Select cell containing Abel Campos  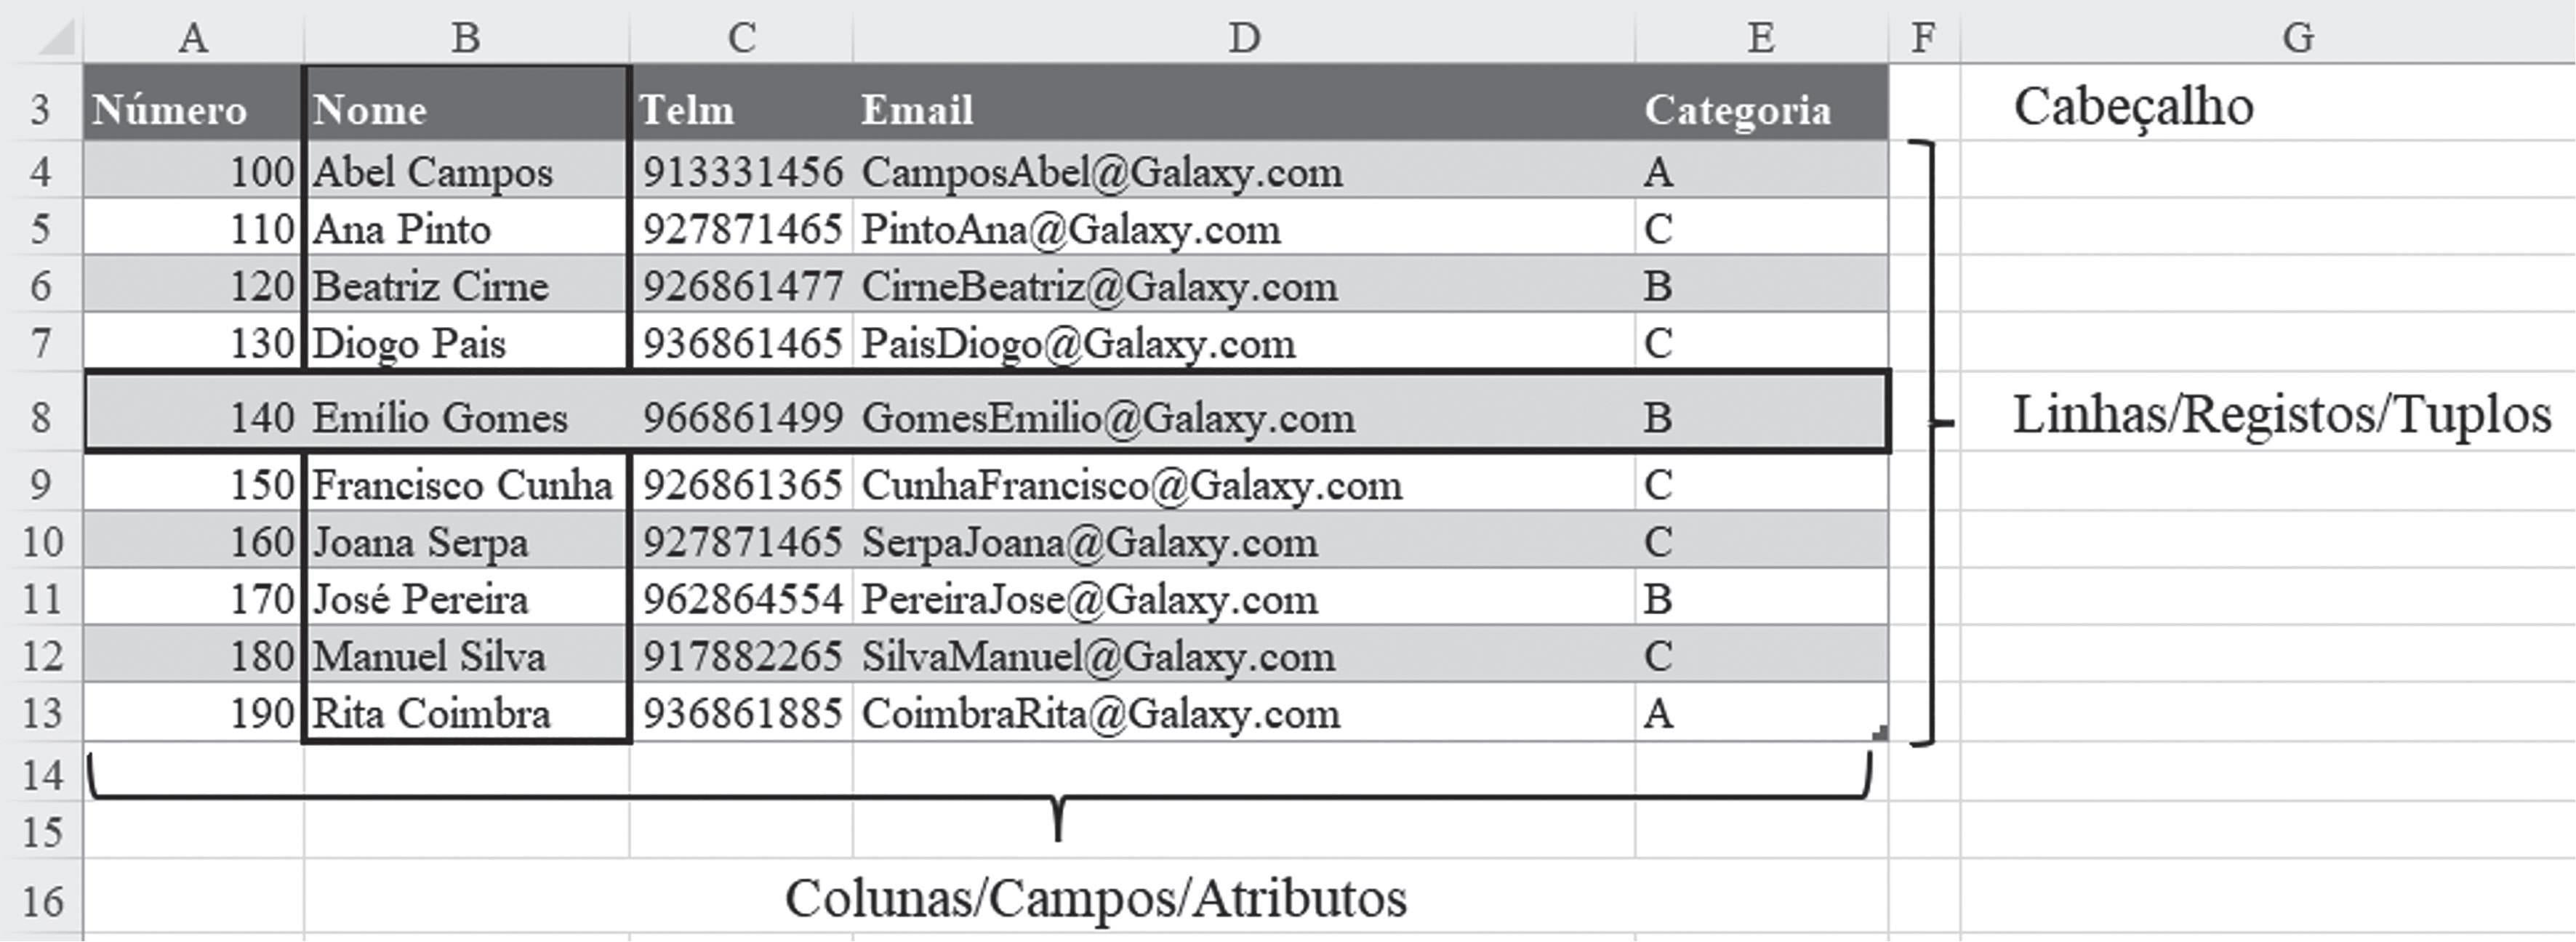[466, 171]
